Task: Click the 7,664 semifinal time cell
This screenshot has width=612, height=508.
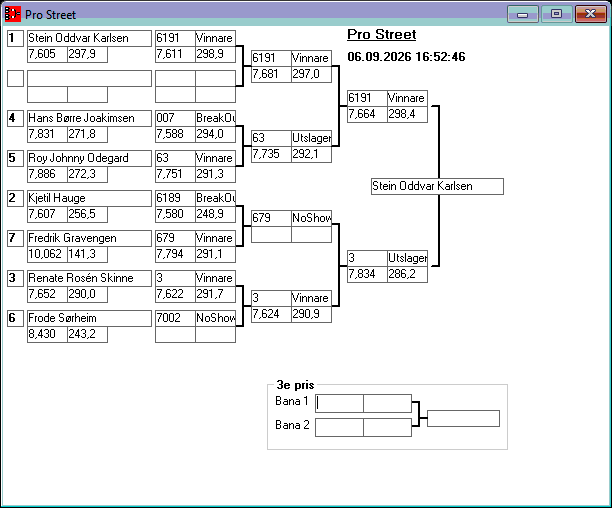Action: tap(367, 114)
